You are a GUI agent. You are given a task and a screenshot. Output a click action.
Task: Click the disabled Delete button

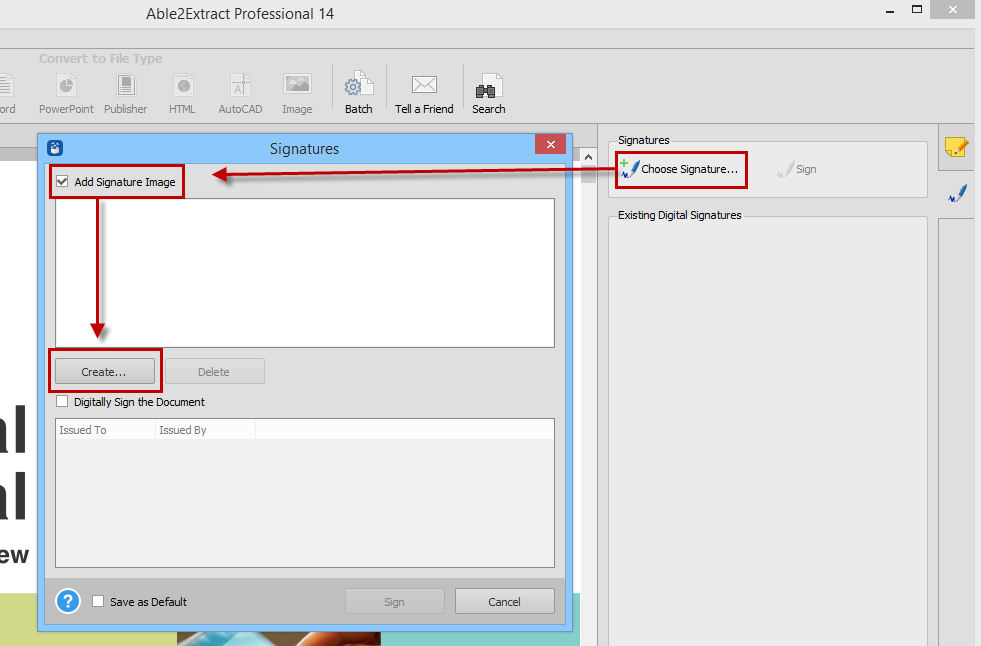point(214,372)
